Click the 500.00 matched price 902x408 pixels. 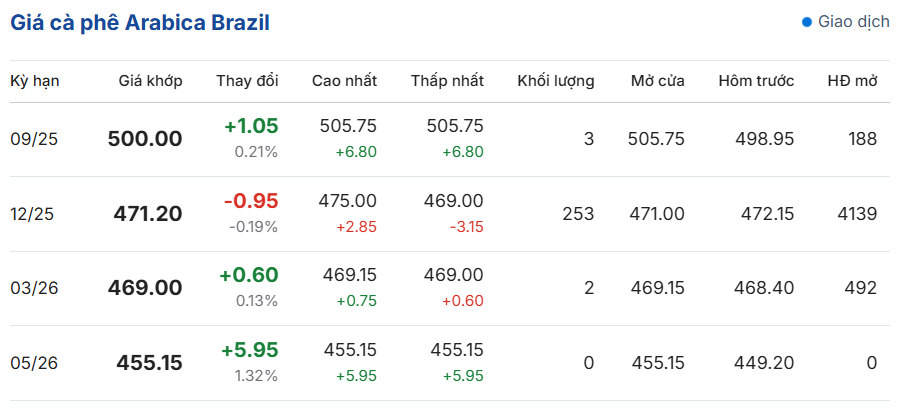tap(145, 139)
